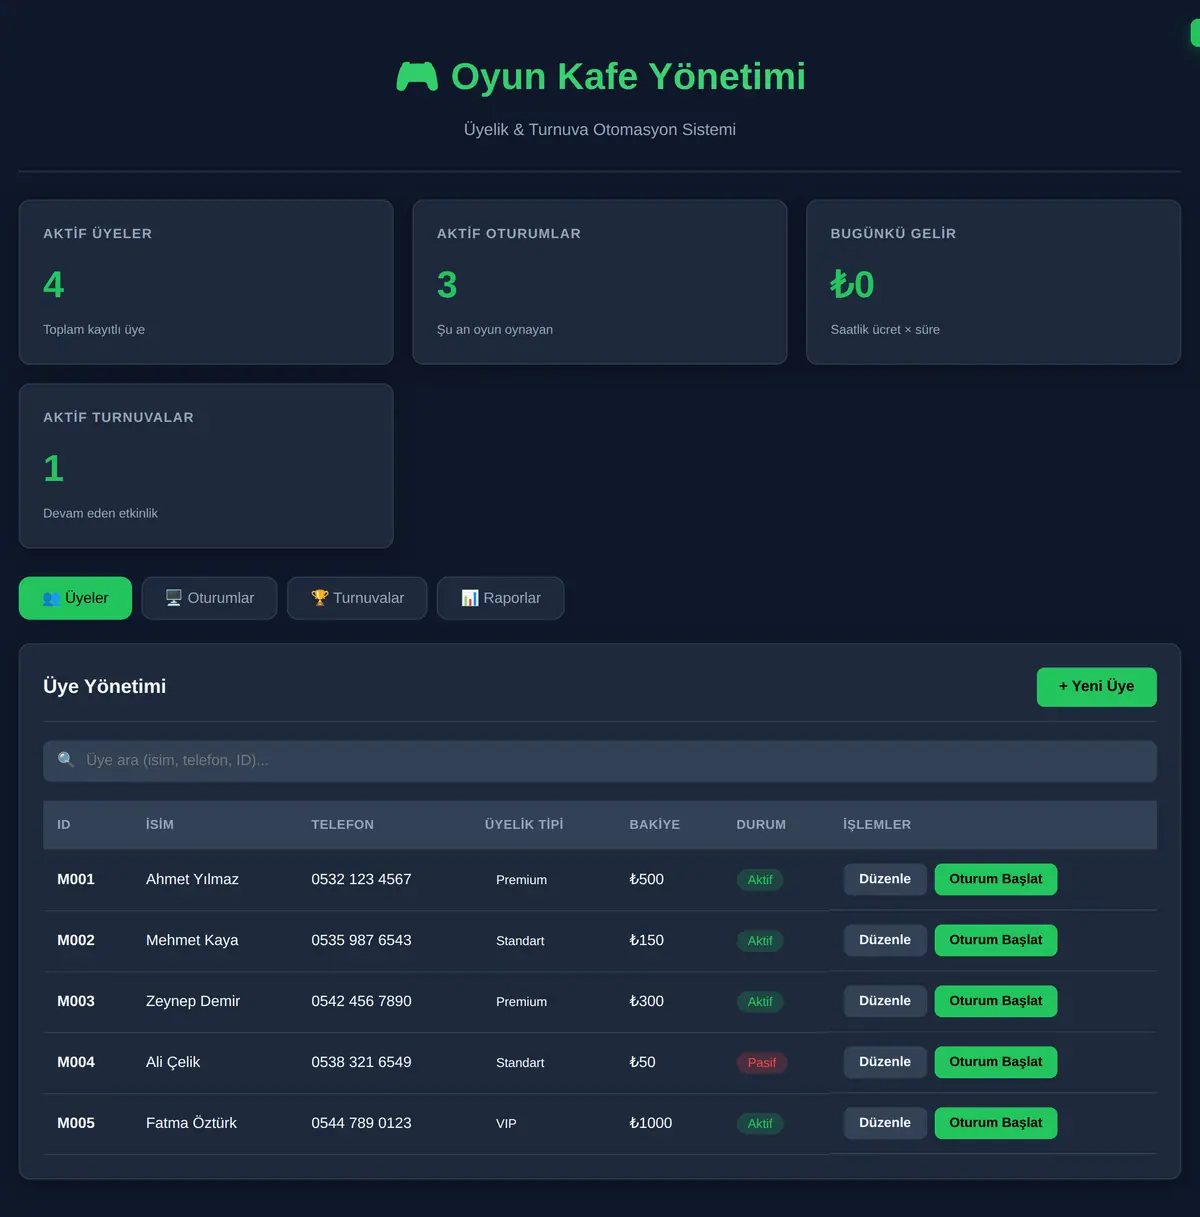Click the ₺1000 balance value
Viewport: 1200px width, 1217px height.
(x=651, y=1124)
